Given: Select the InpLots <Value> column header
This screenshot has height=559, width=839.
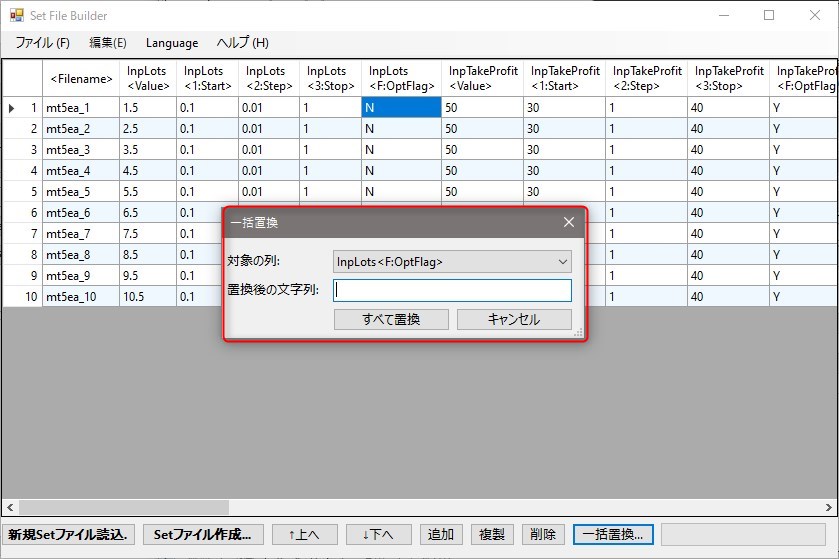Looking at the screenshot, I should pyautogui.click(x=148, y=78).
